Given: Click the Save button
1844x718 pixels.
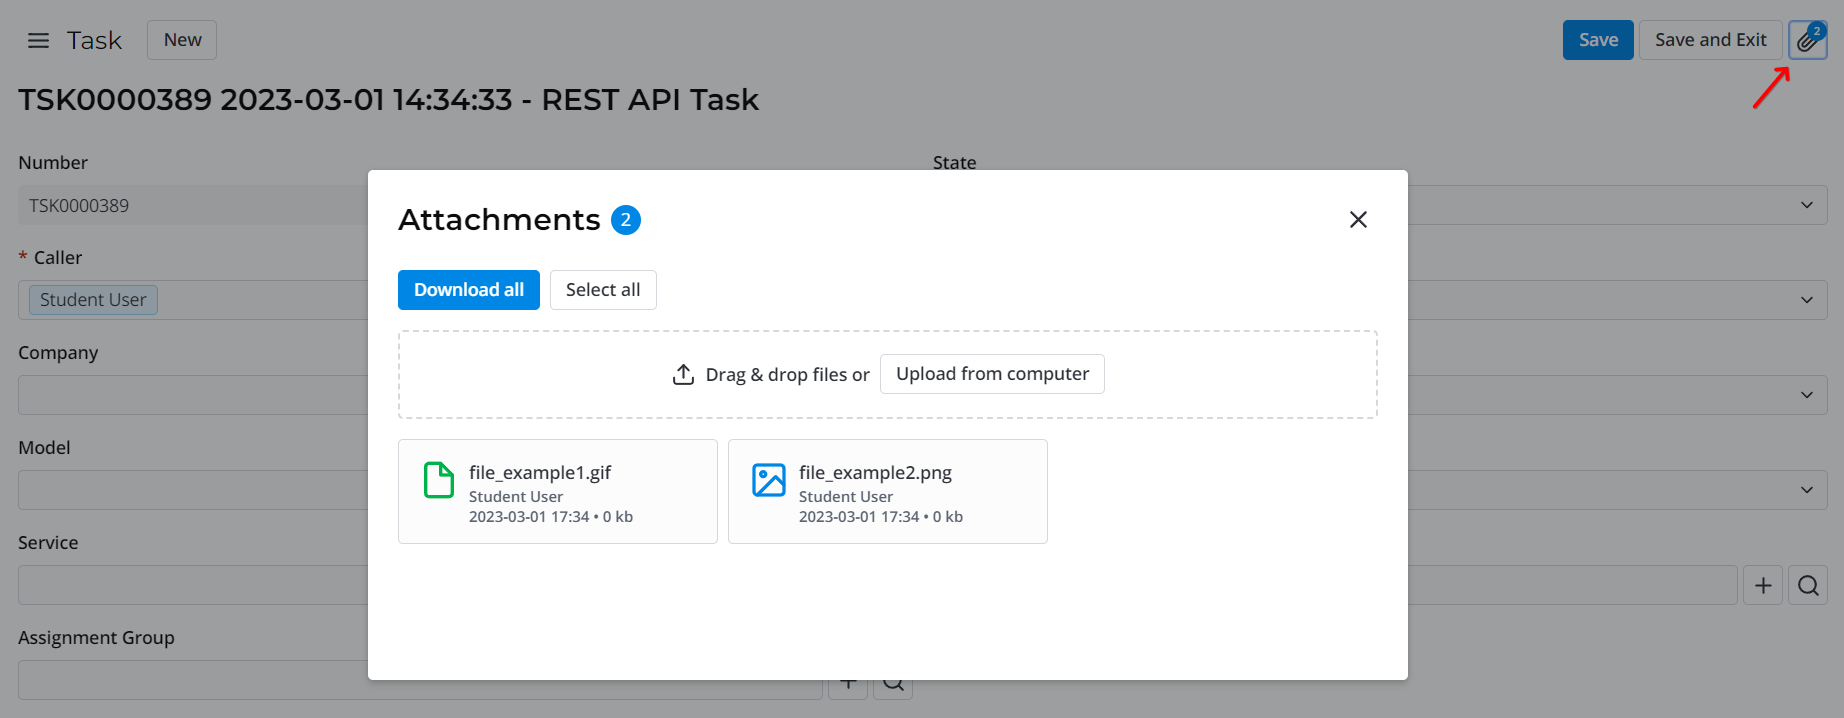Looking at the screenshot, I should [x=1598, y=40].
